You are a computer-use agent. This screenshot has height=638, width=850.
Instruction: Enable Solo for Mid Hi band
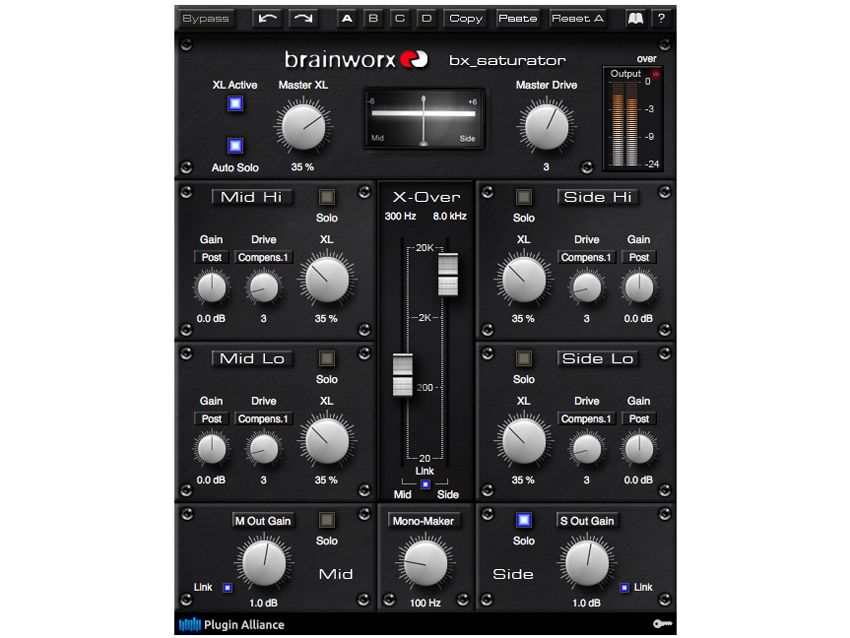(326, 197)
